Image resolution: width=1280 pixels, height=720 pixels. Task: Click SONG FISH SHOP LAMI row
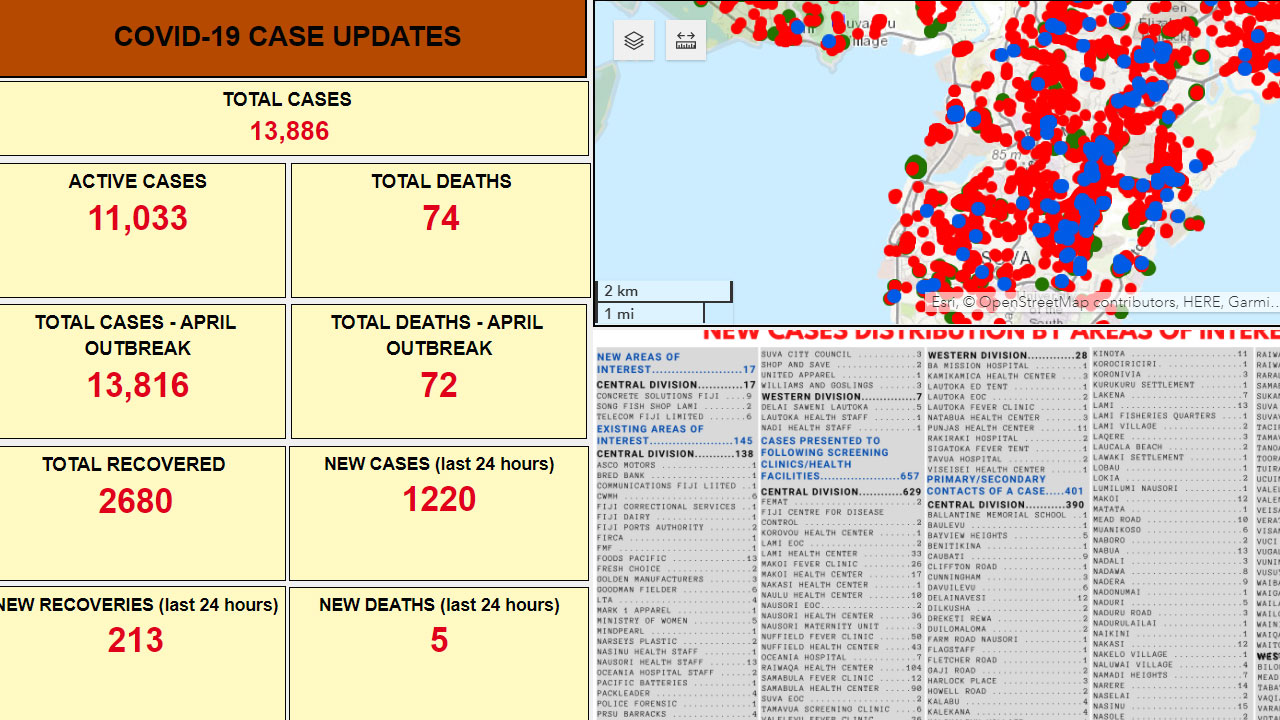click(x=676, y=406)
